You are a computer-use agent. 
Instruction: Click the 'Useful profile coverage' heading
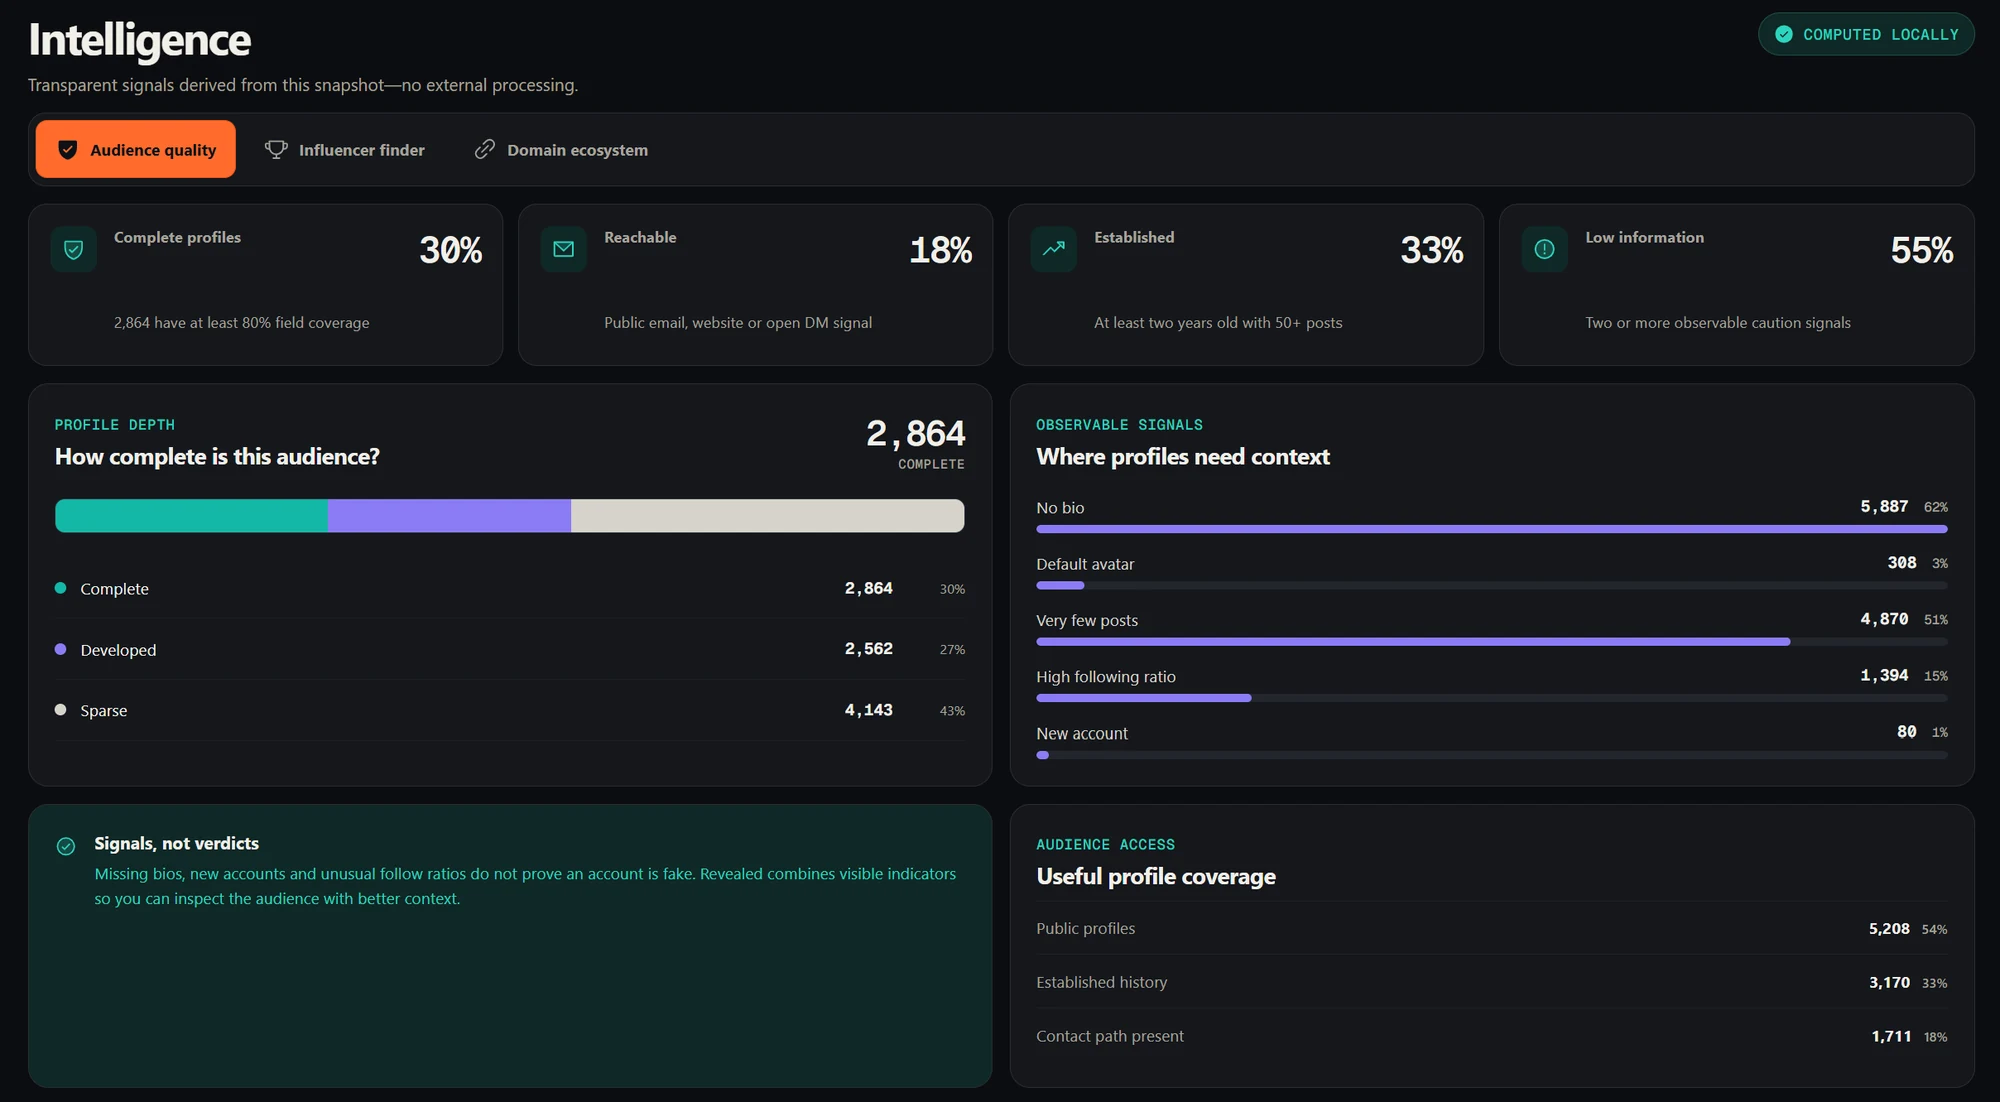tap(1156, 877)
